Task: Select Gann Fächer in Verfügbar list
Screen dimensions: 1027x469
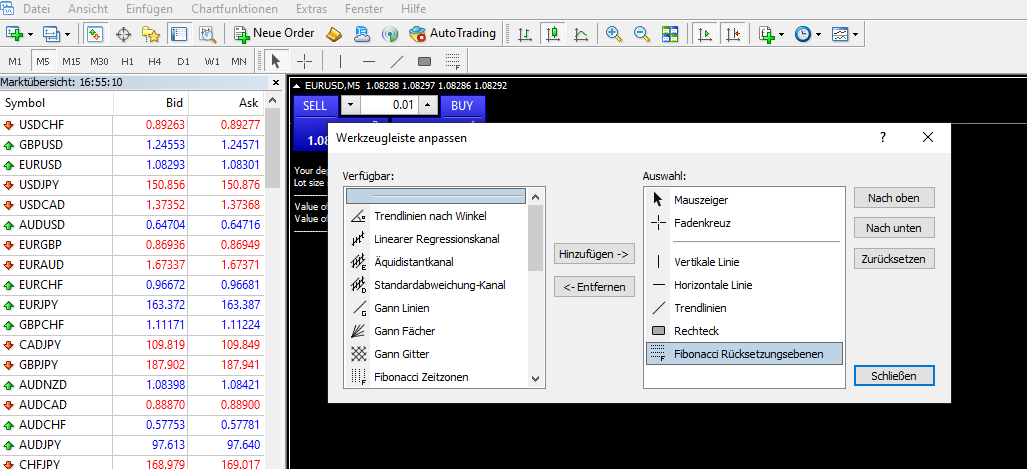Action: (x=437, y=331)
